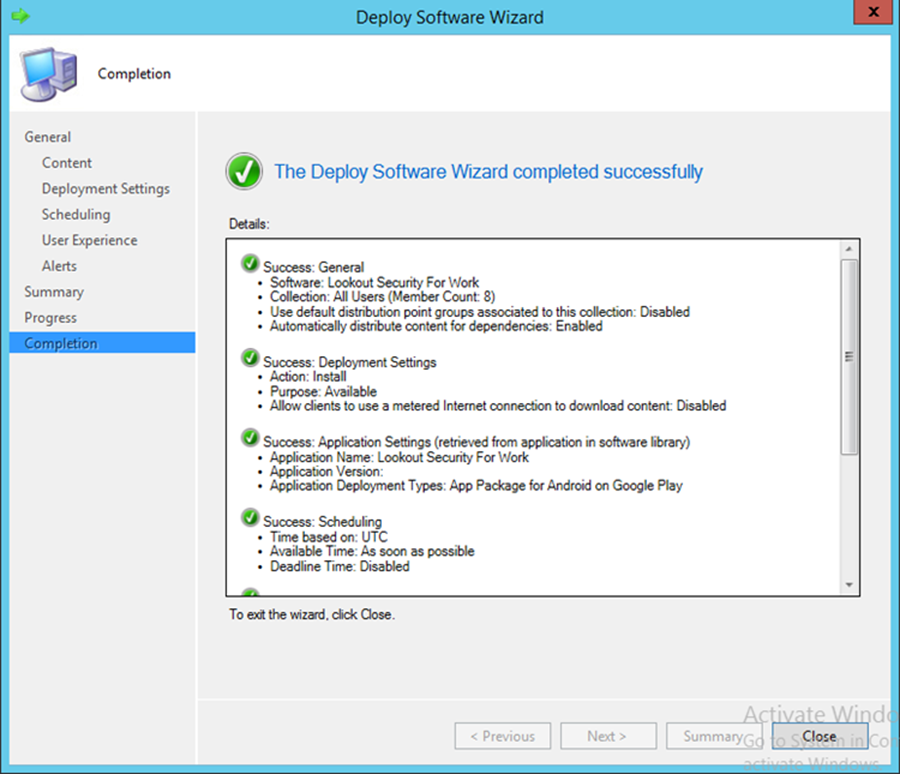This screenshot has height=774, width=900.
Task: Click the computer wizard icon in header
Action: 48,74
